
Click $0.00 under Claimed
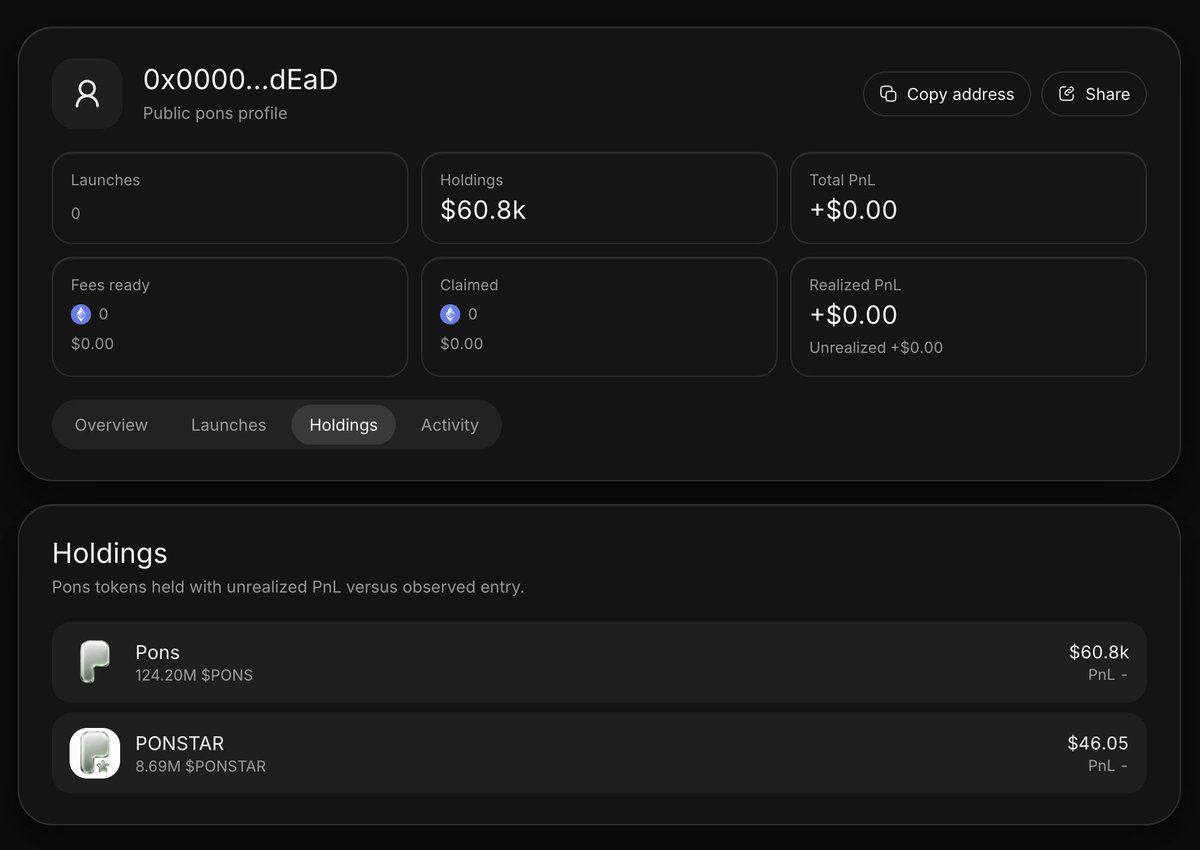461,344
